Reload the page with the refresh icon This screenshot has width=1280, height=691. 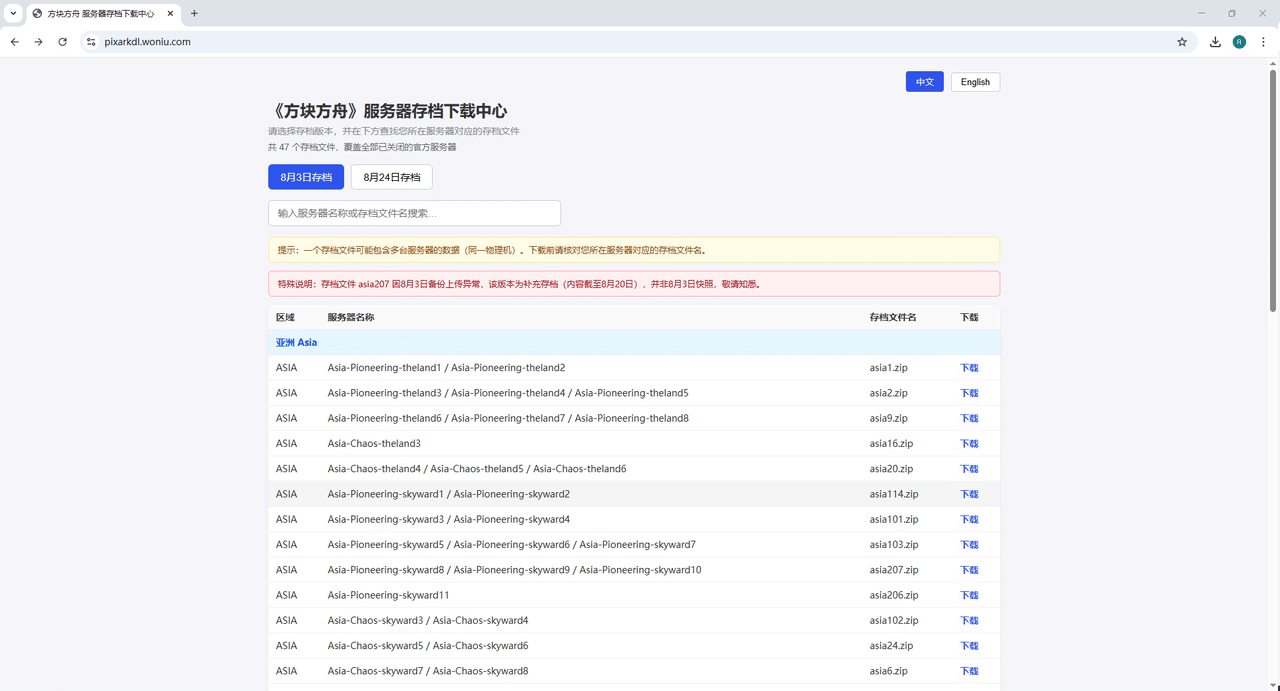point(63,42)
